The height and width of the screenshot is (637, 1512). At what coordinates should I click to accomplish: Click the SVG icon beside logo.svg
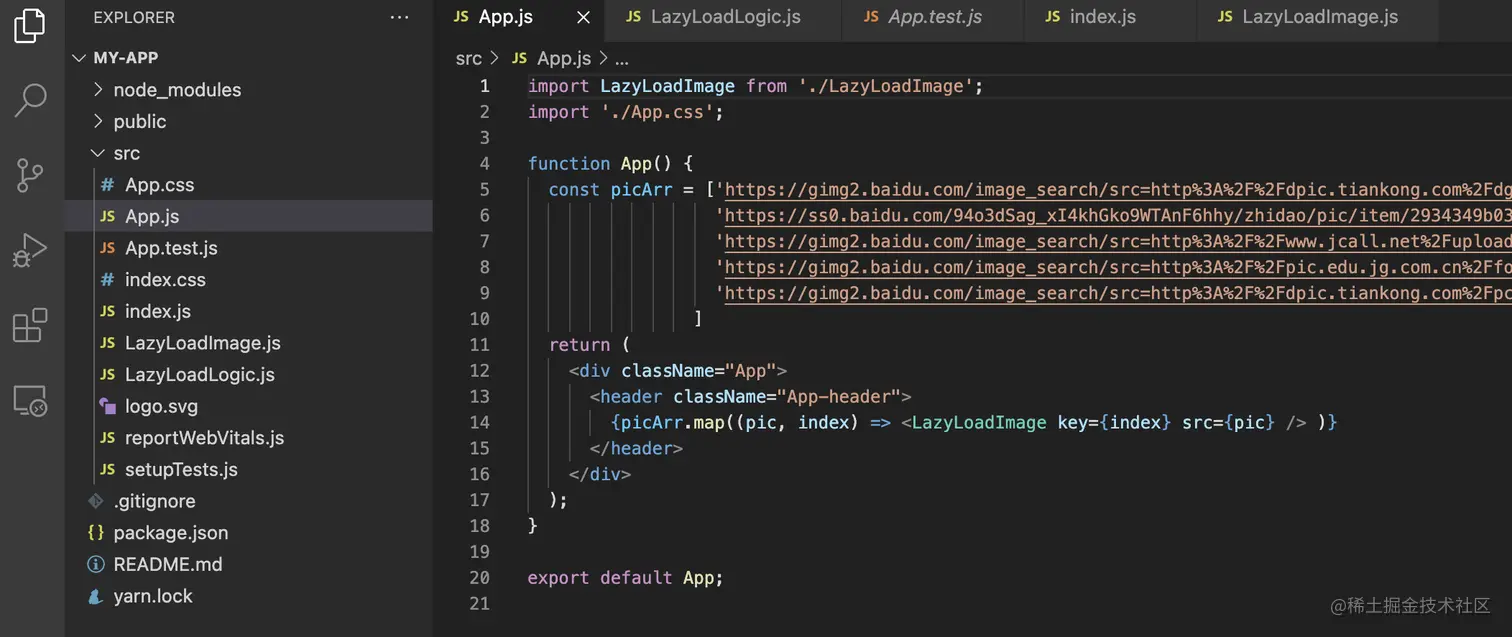click(107, 406)
